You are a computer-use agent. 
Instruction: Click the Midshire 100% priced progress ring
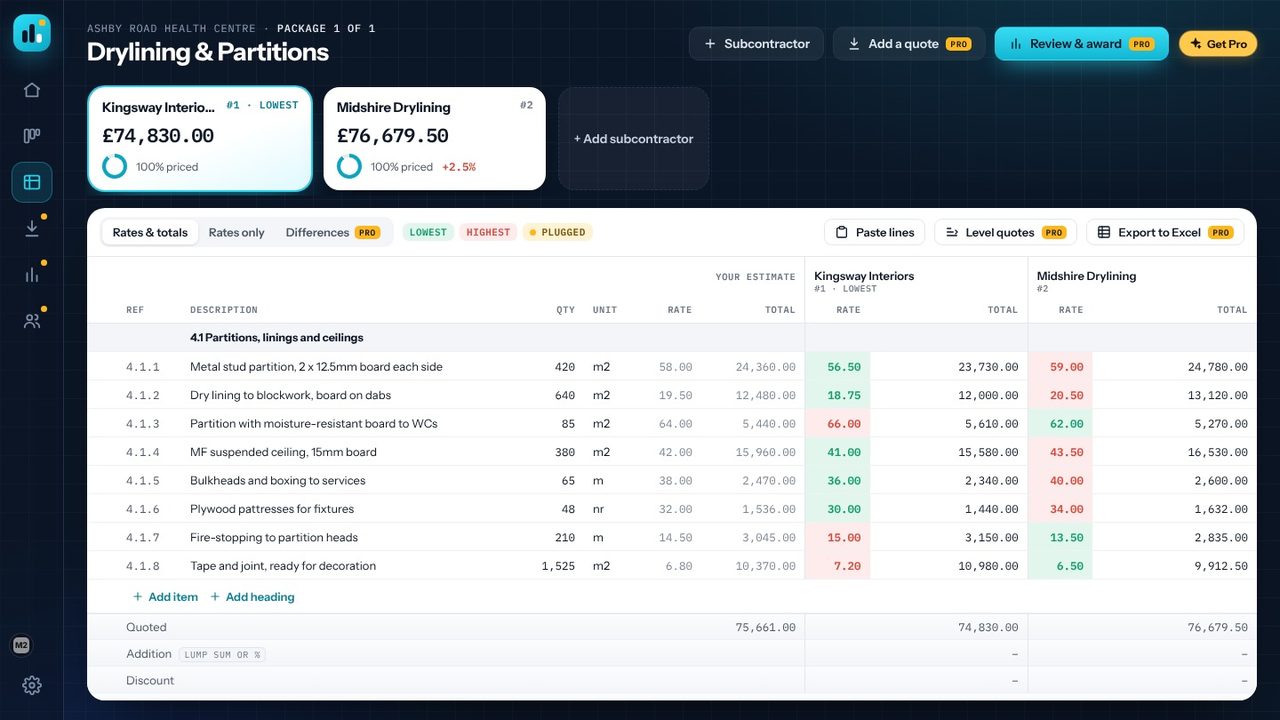tap(349, 166)
